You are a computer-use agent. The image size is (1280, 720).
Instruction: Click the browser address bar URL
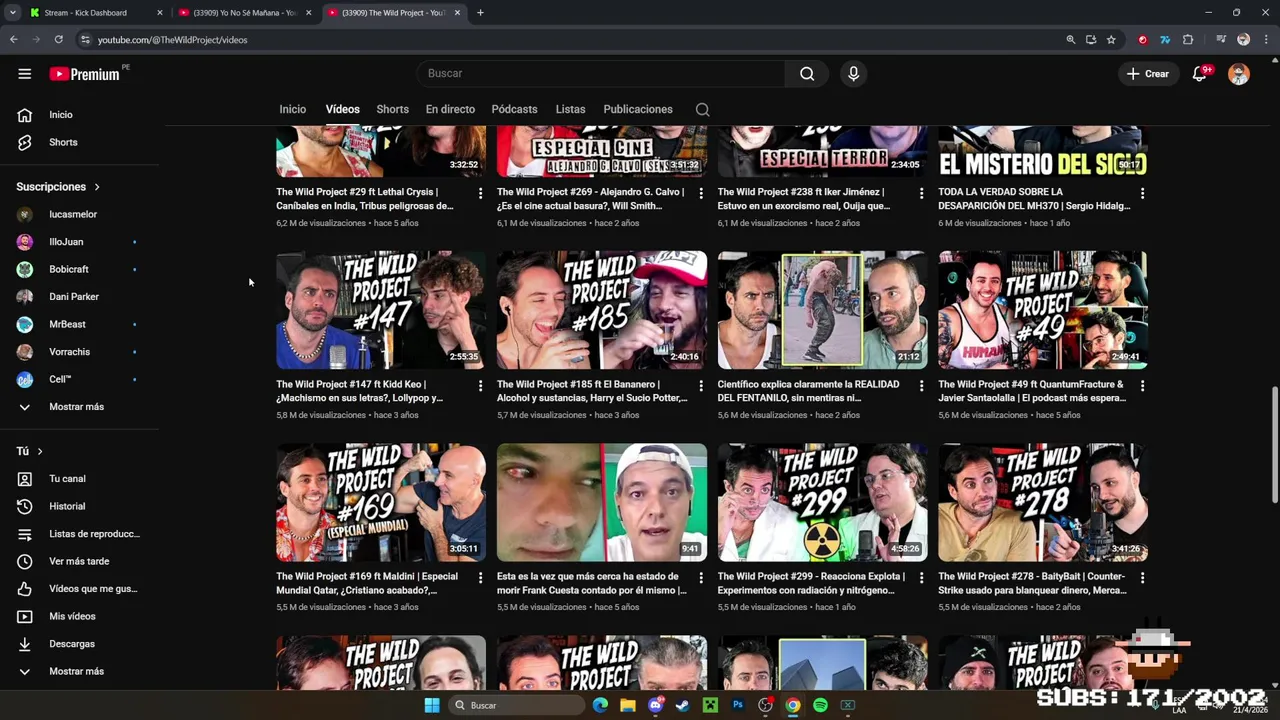[x=172, y=40]
